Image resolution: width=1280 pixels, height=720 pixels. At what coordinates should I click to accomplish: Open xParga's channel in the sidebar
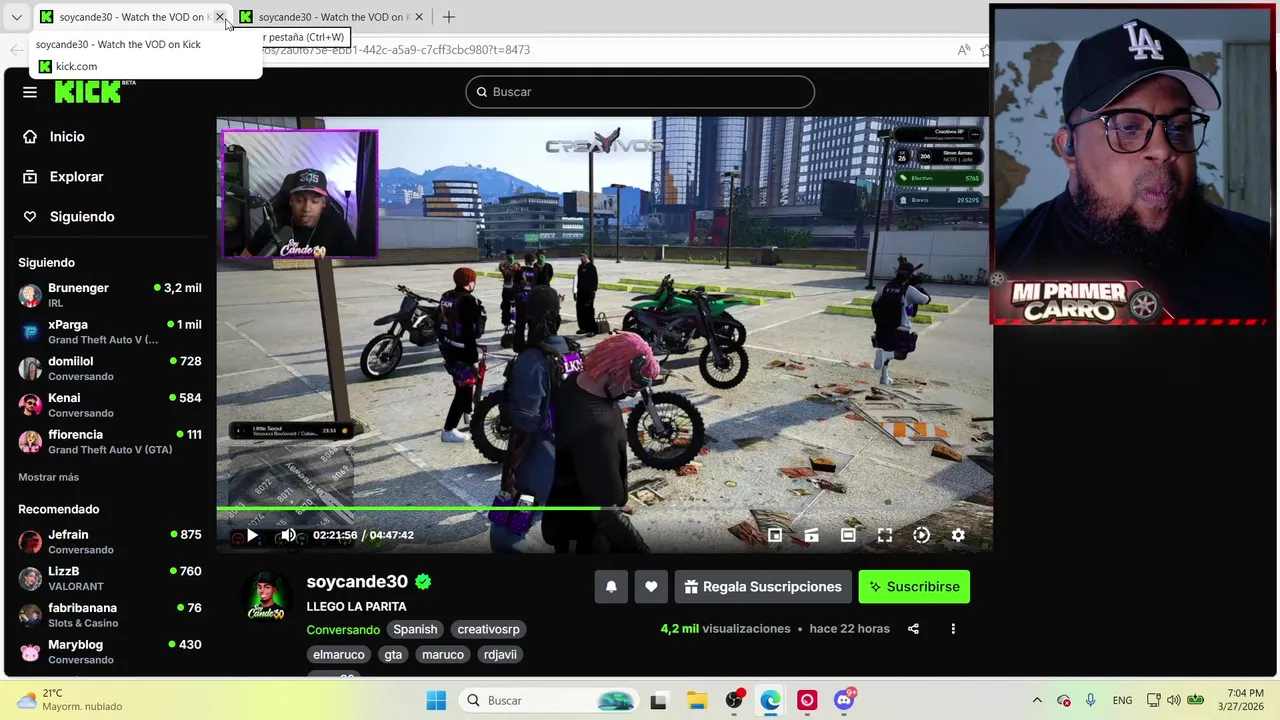(110, 332)
